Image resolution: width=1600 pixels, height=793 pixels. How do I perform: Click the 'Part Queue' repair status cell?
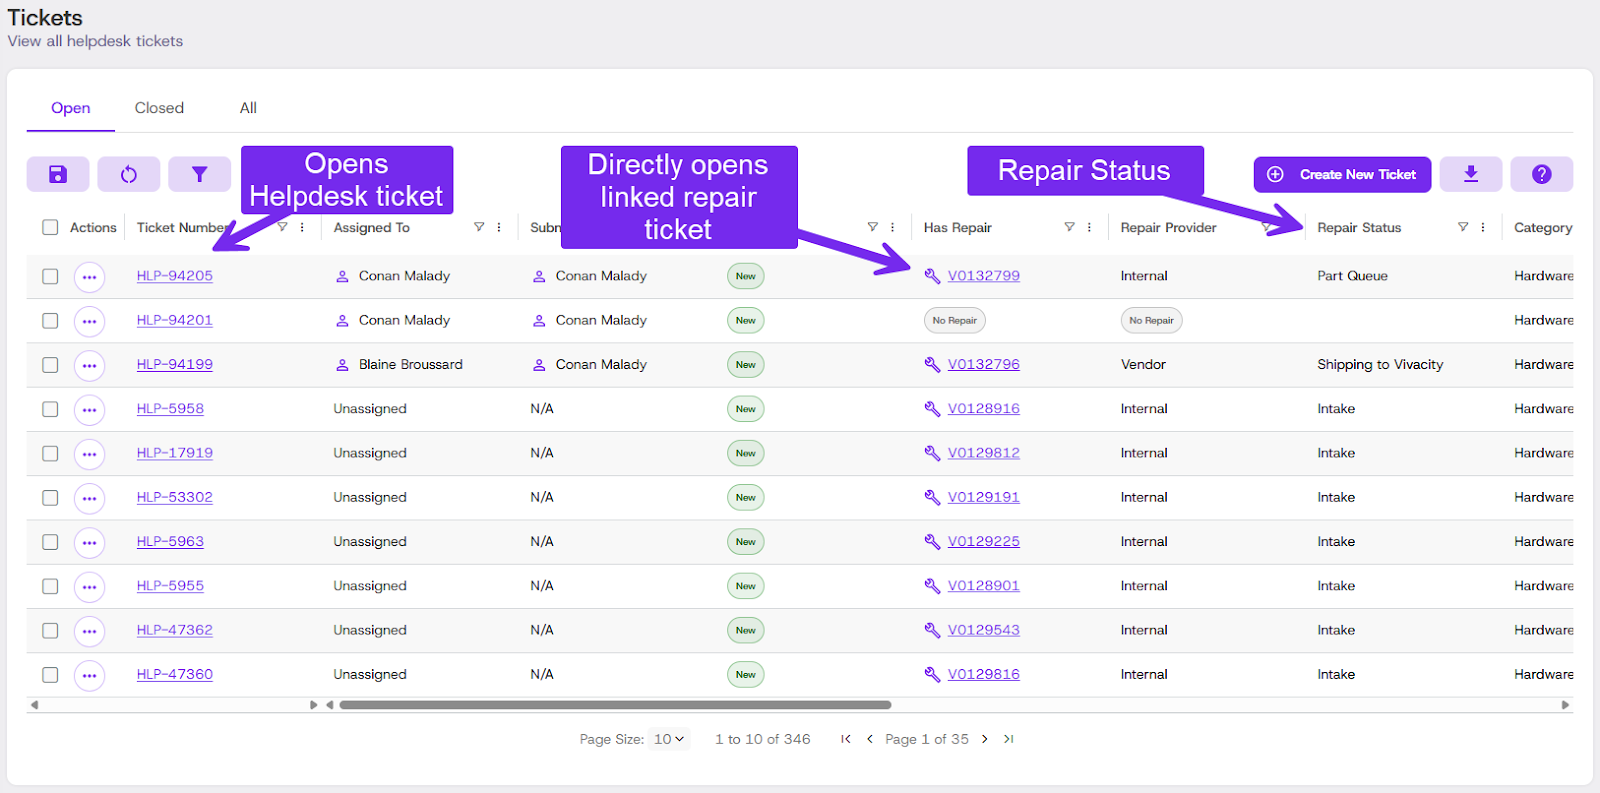(1352, 276)
